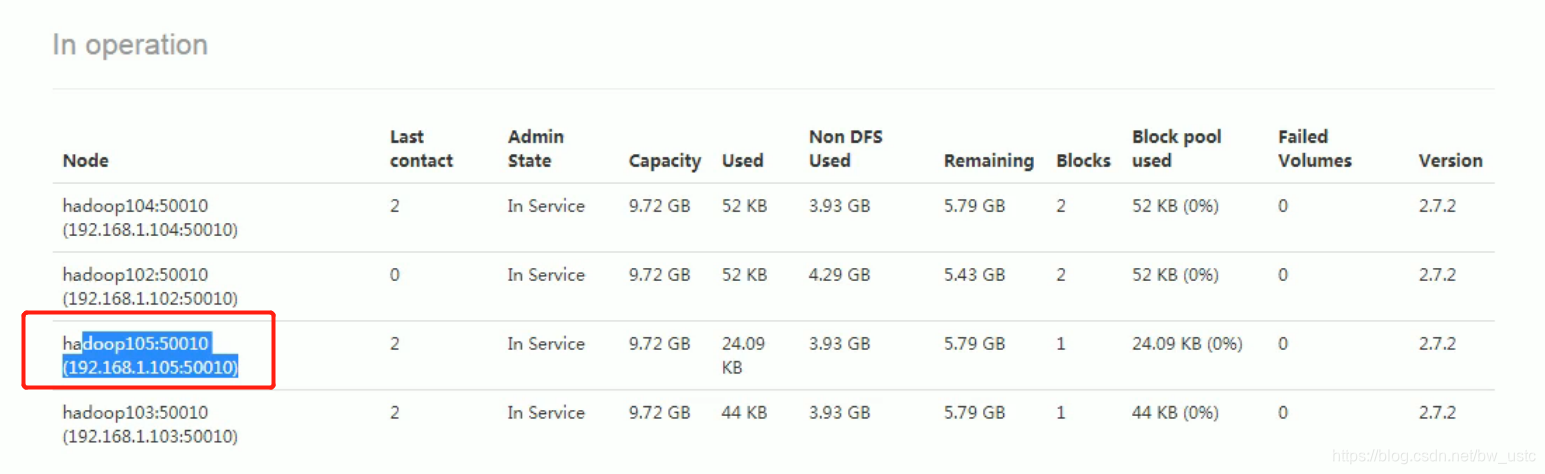Click the In operation section heading
The image size is (1545, 474).
click(x=130, y=45)
